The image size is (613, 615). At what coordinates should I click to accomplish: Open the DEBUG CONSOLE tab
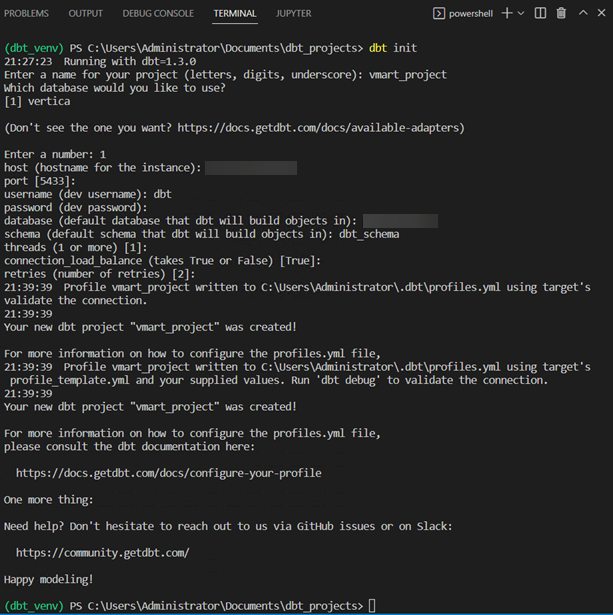158,14
